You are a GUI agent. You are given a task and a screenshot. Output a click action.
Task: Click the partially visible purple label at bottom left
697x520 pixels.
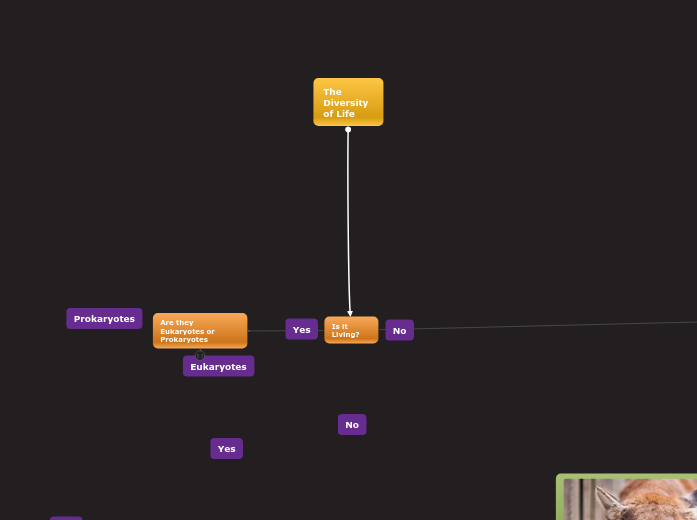[66, 517]
